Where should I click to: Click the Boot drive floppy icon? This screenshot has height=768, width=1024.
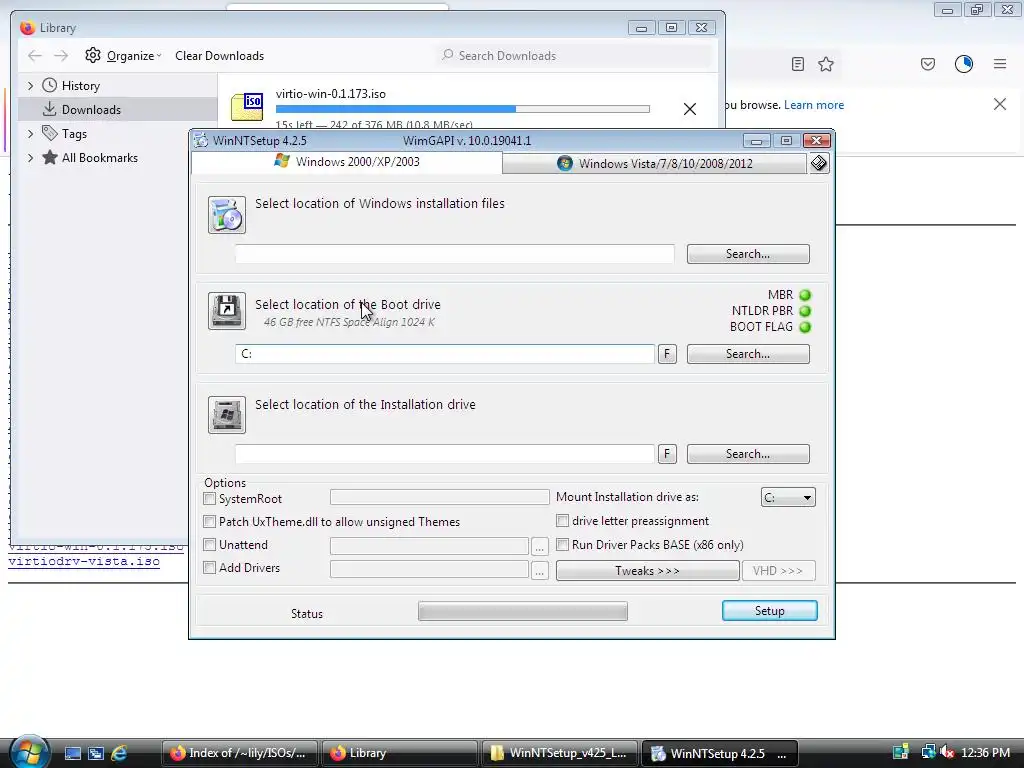click(227, 311)
